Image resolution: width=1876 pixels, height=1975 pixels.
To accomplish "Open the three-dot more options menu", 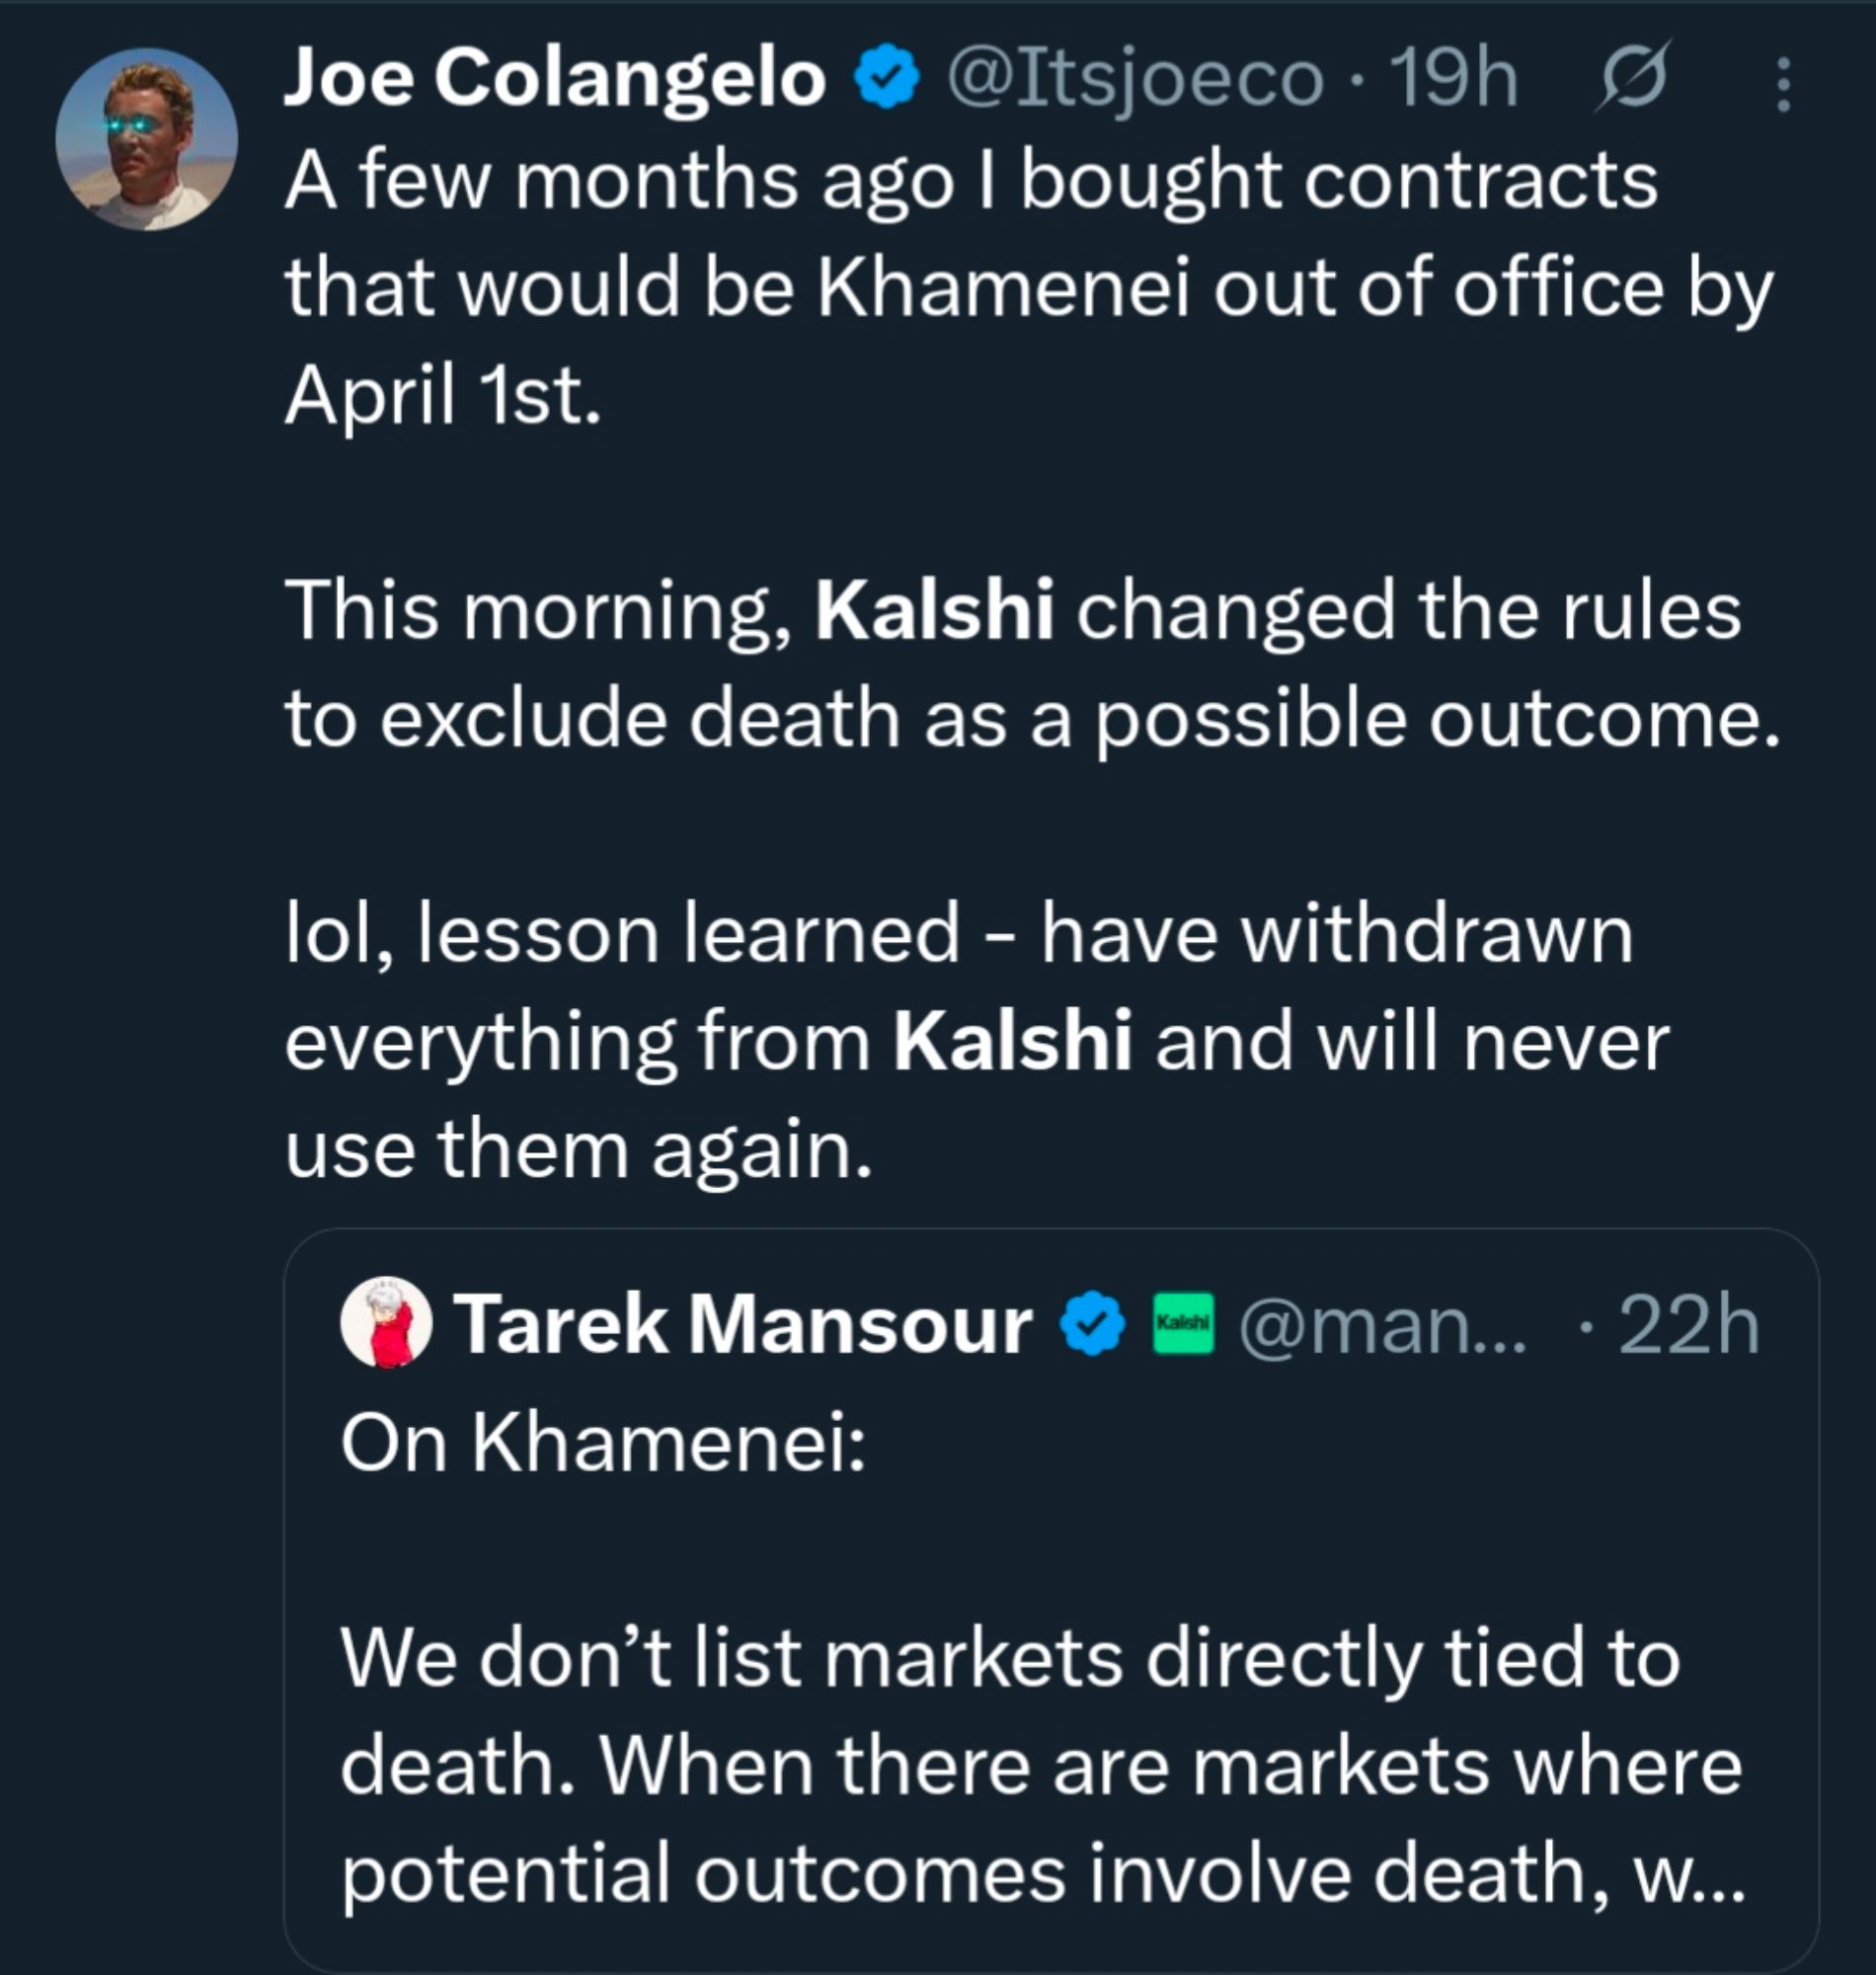I will click(1782, 84).
